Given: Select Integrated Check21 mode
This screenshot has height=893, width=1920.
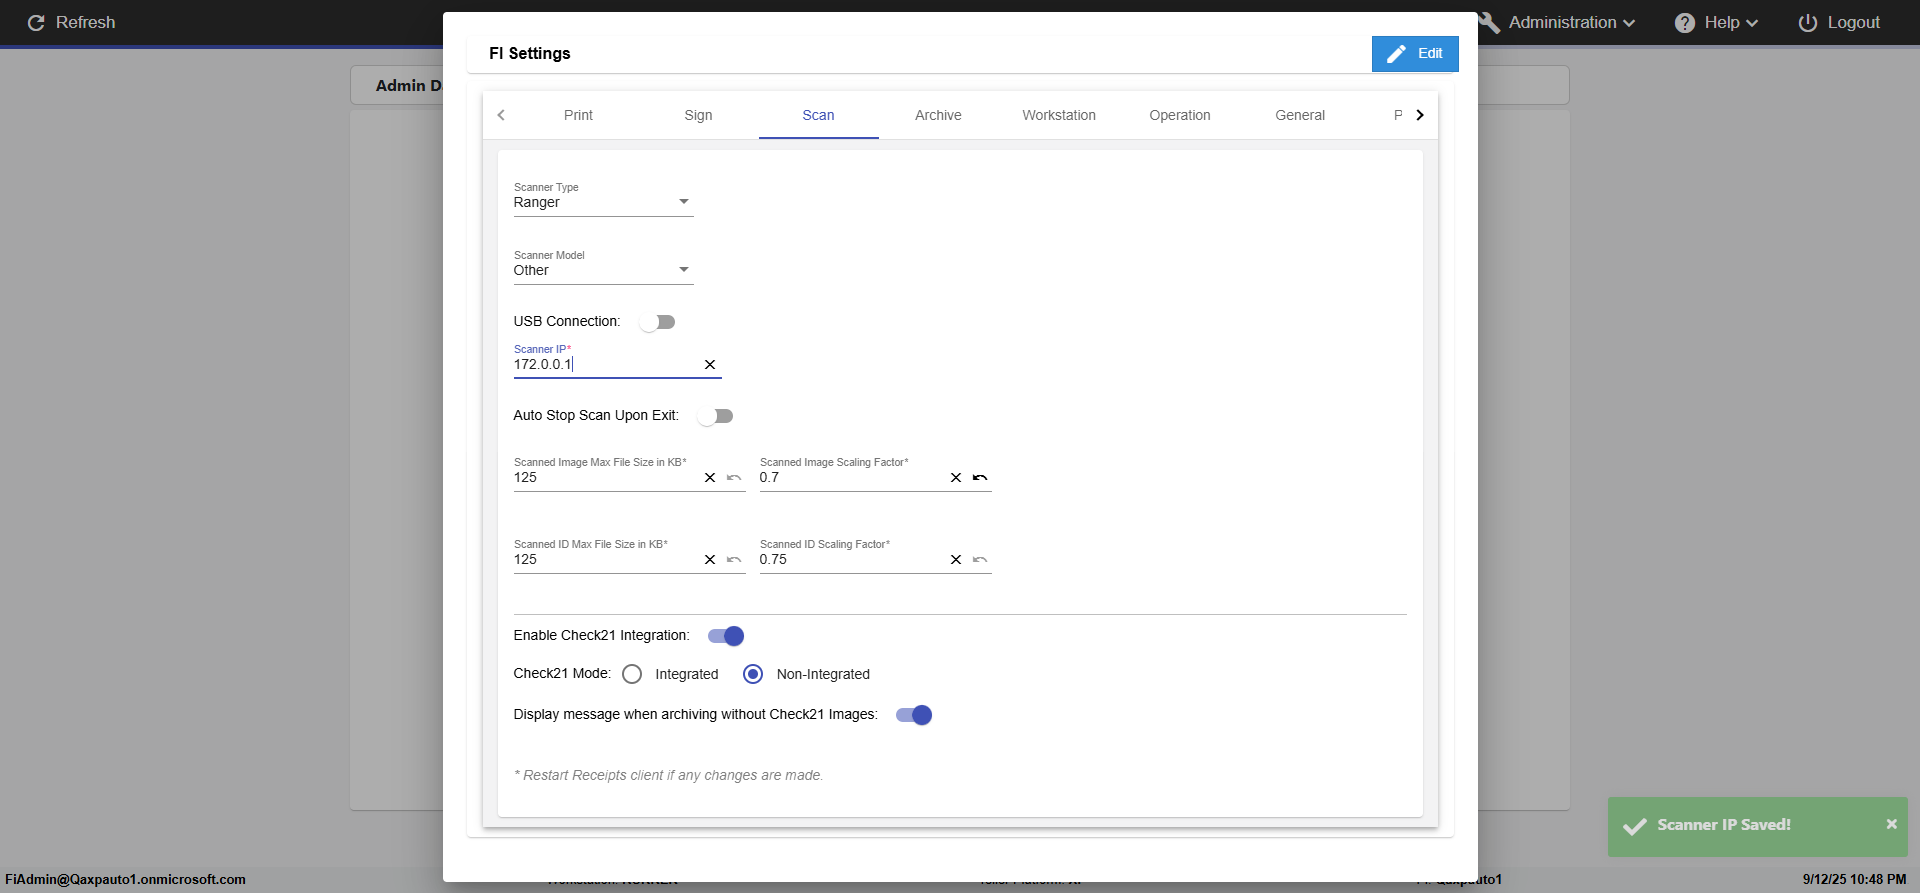Looking at the screenshot, I should 632,674.
